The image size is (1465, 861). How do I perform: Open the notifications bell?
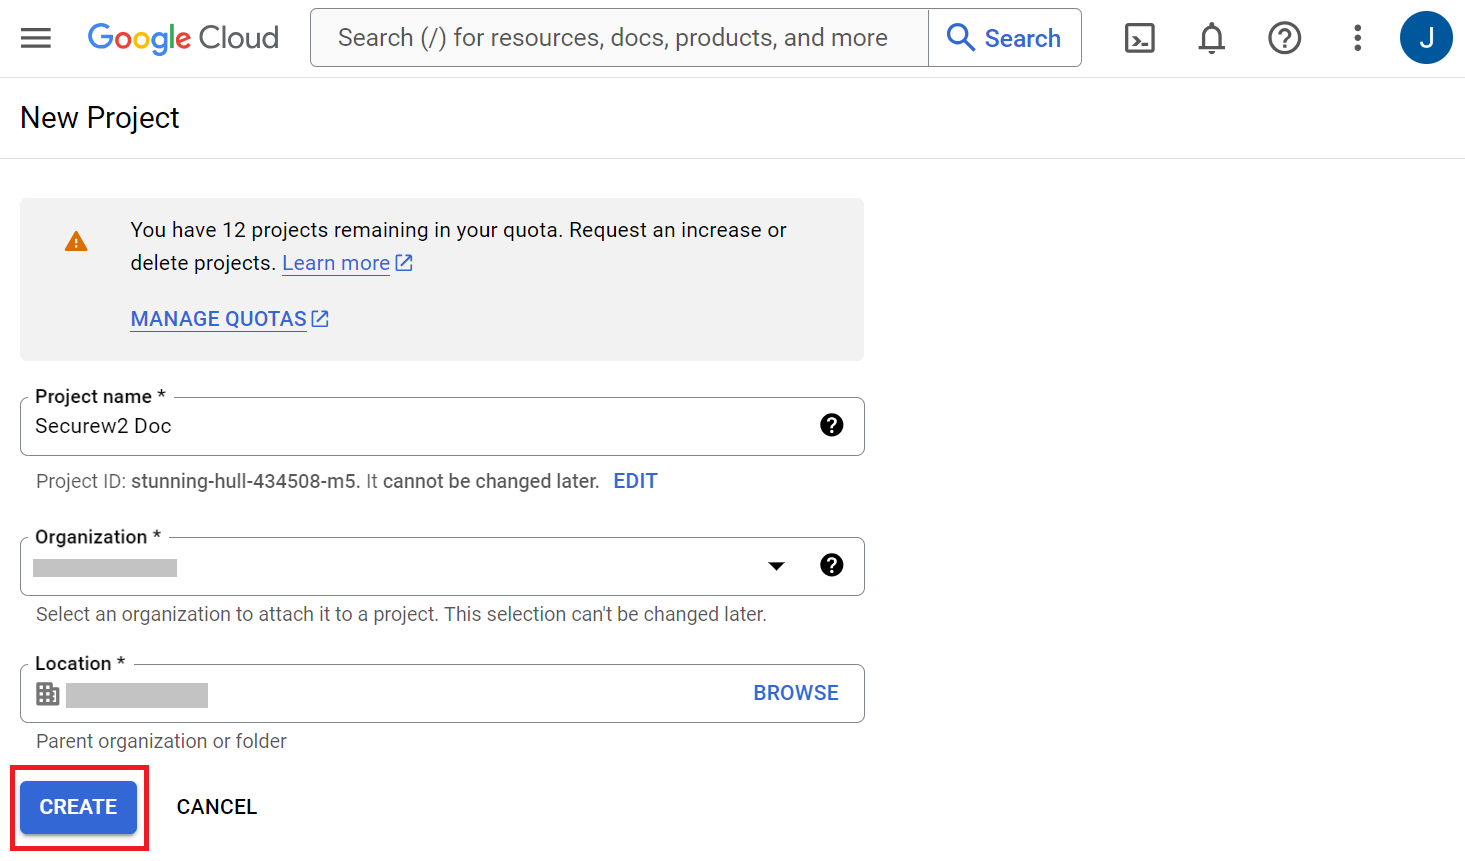point(1211,38)
